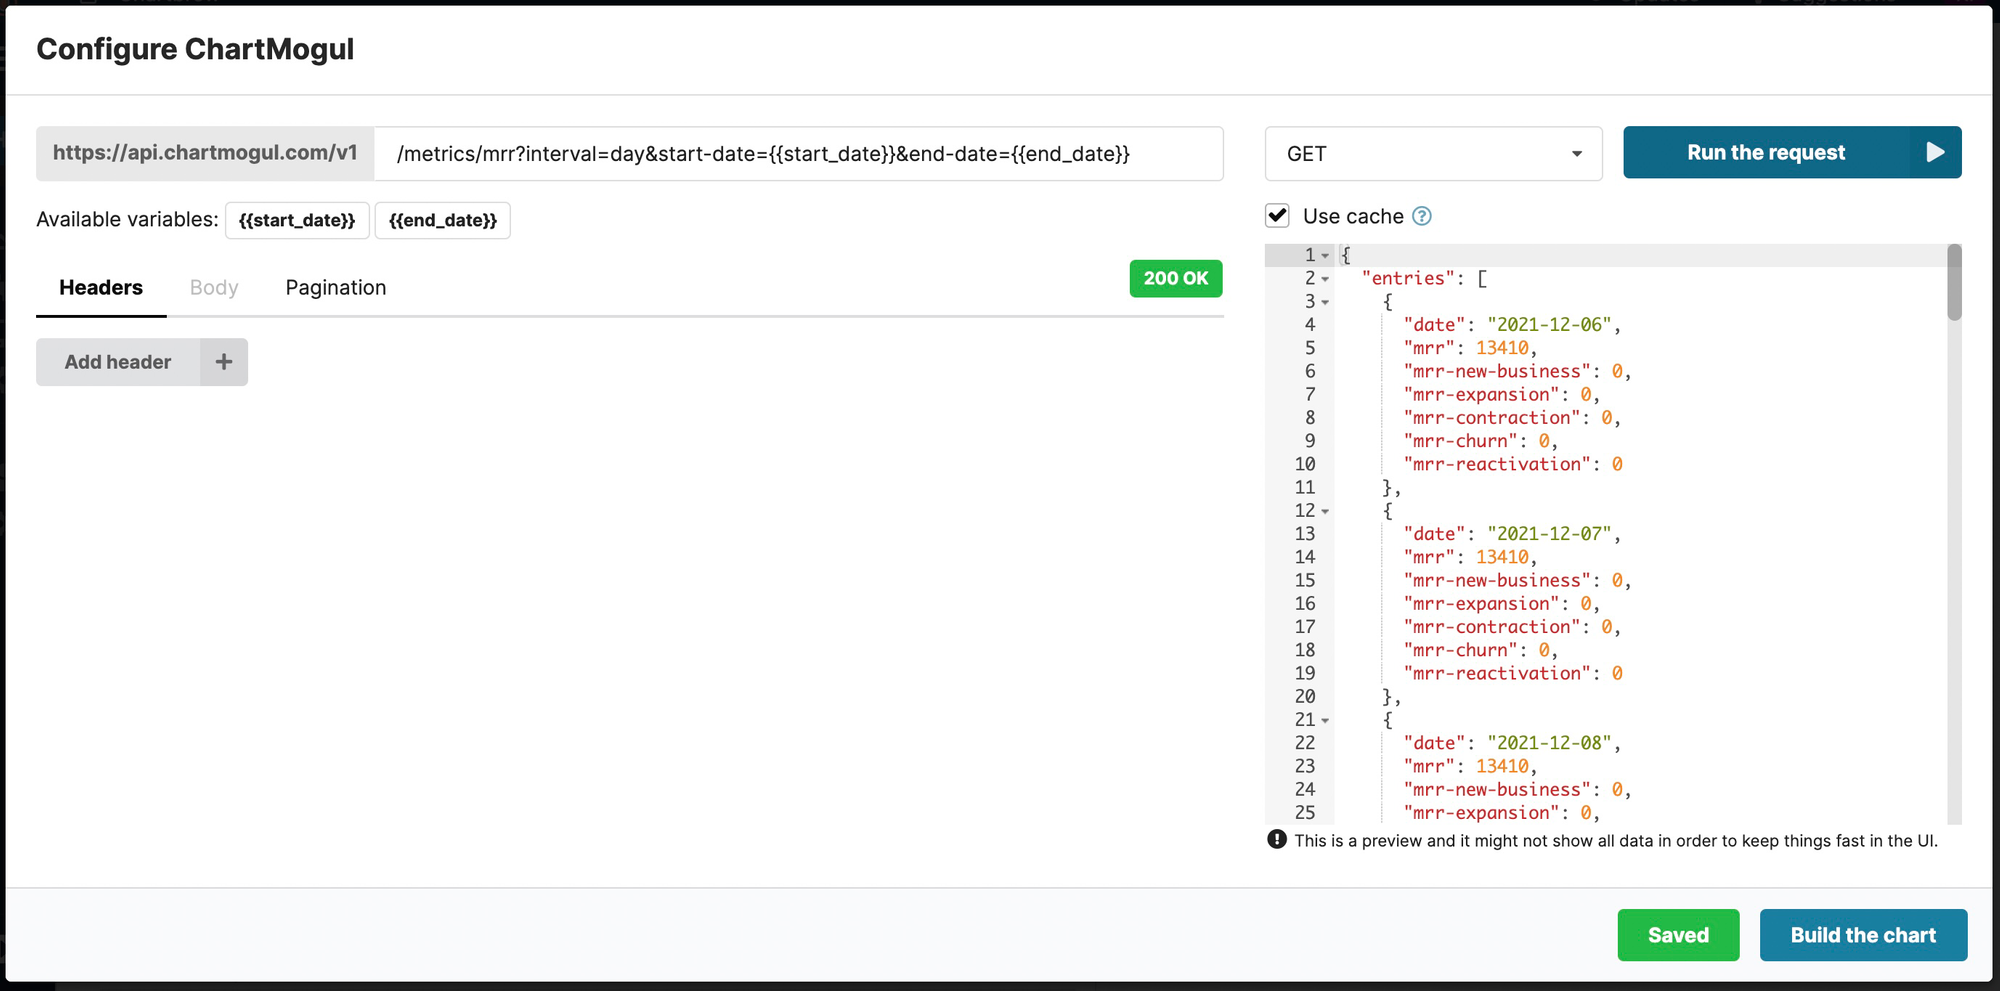Click the JSON preview vertical scrollbar

click(1954, 283)
